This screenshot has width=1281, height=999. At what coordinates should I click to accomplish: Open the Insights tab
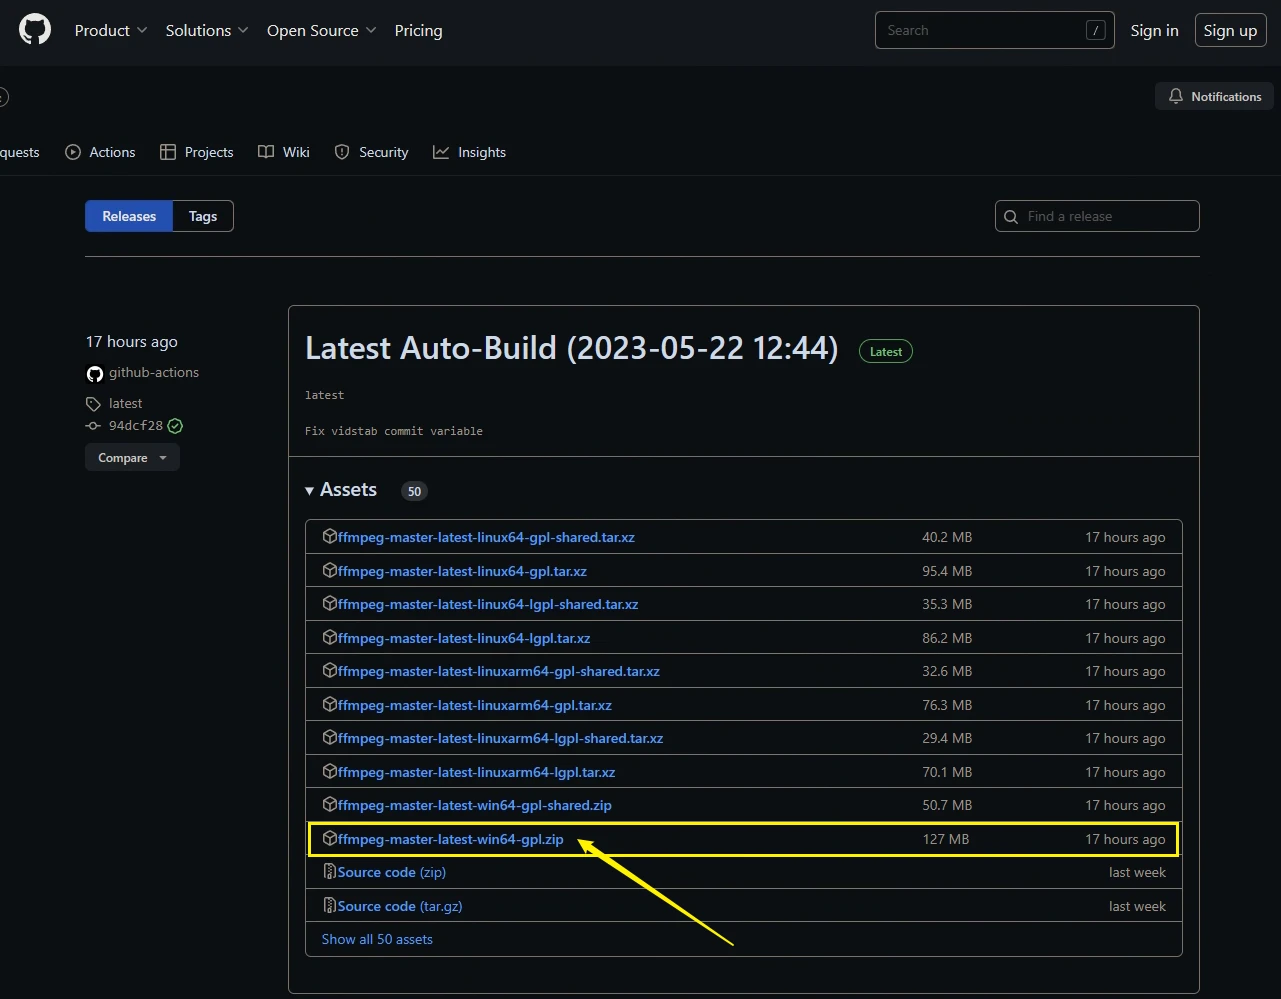point(469,152)
